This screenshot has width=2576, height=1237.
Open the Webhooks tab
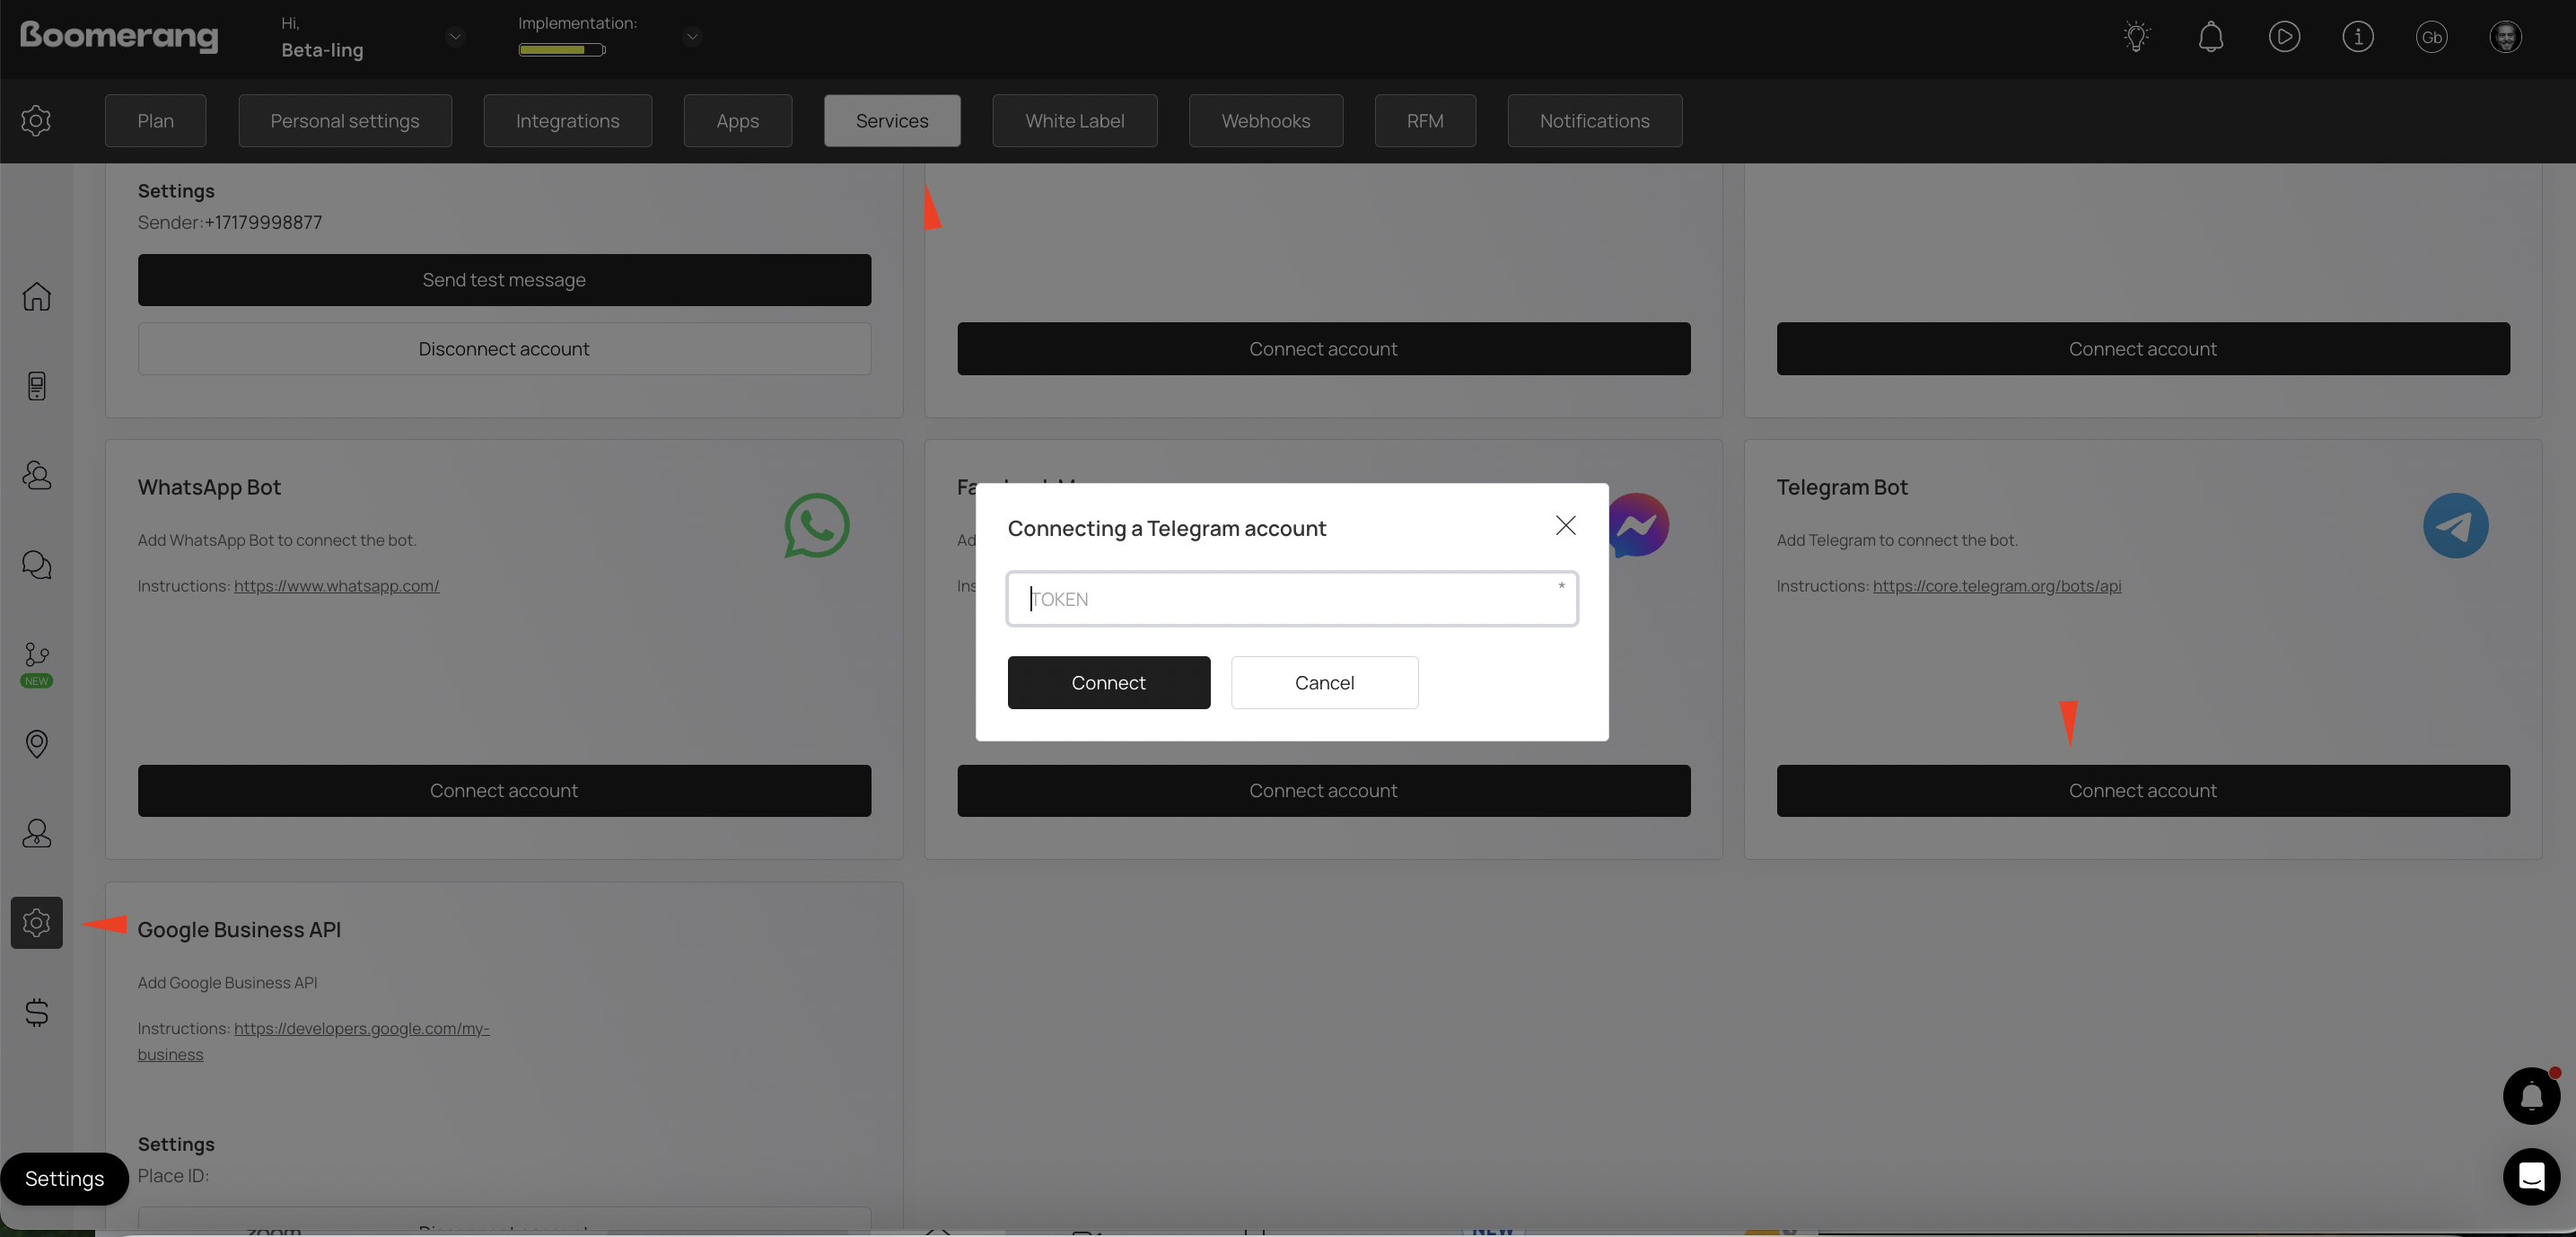click(1265, 121)
